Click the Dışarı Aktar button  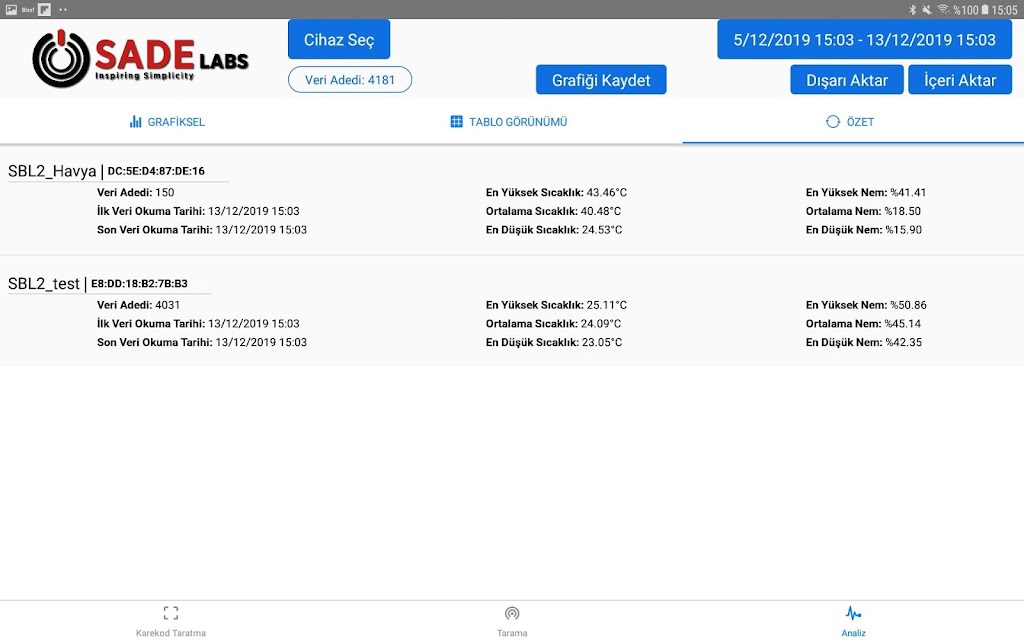846,80
